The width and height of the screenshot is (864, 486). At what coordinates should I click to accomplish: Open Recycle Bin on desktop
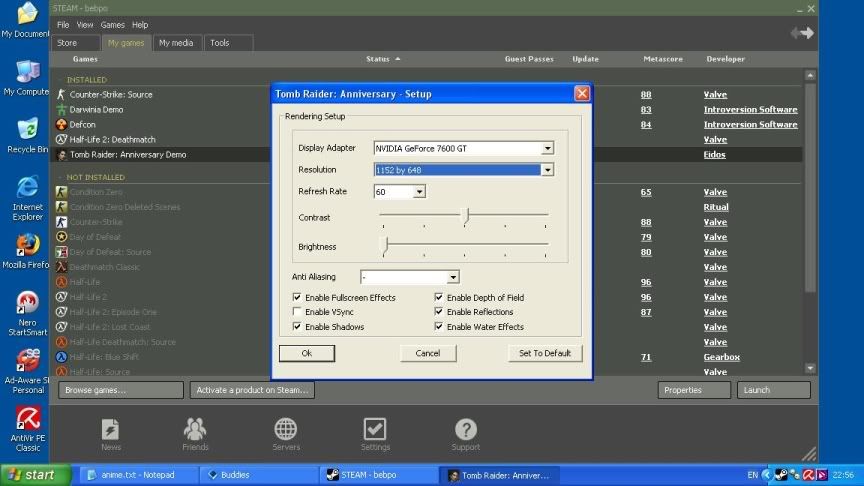click(x=27, y=130)
